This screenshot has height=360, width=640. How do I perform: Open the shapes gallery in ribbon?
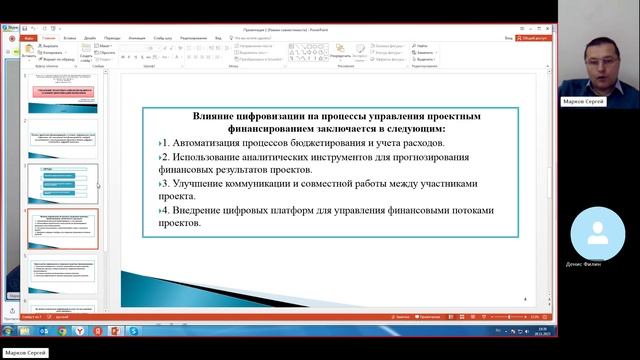[x=308, y=52]
